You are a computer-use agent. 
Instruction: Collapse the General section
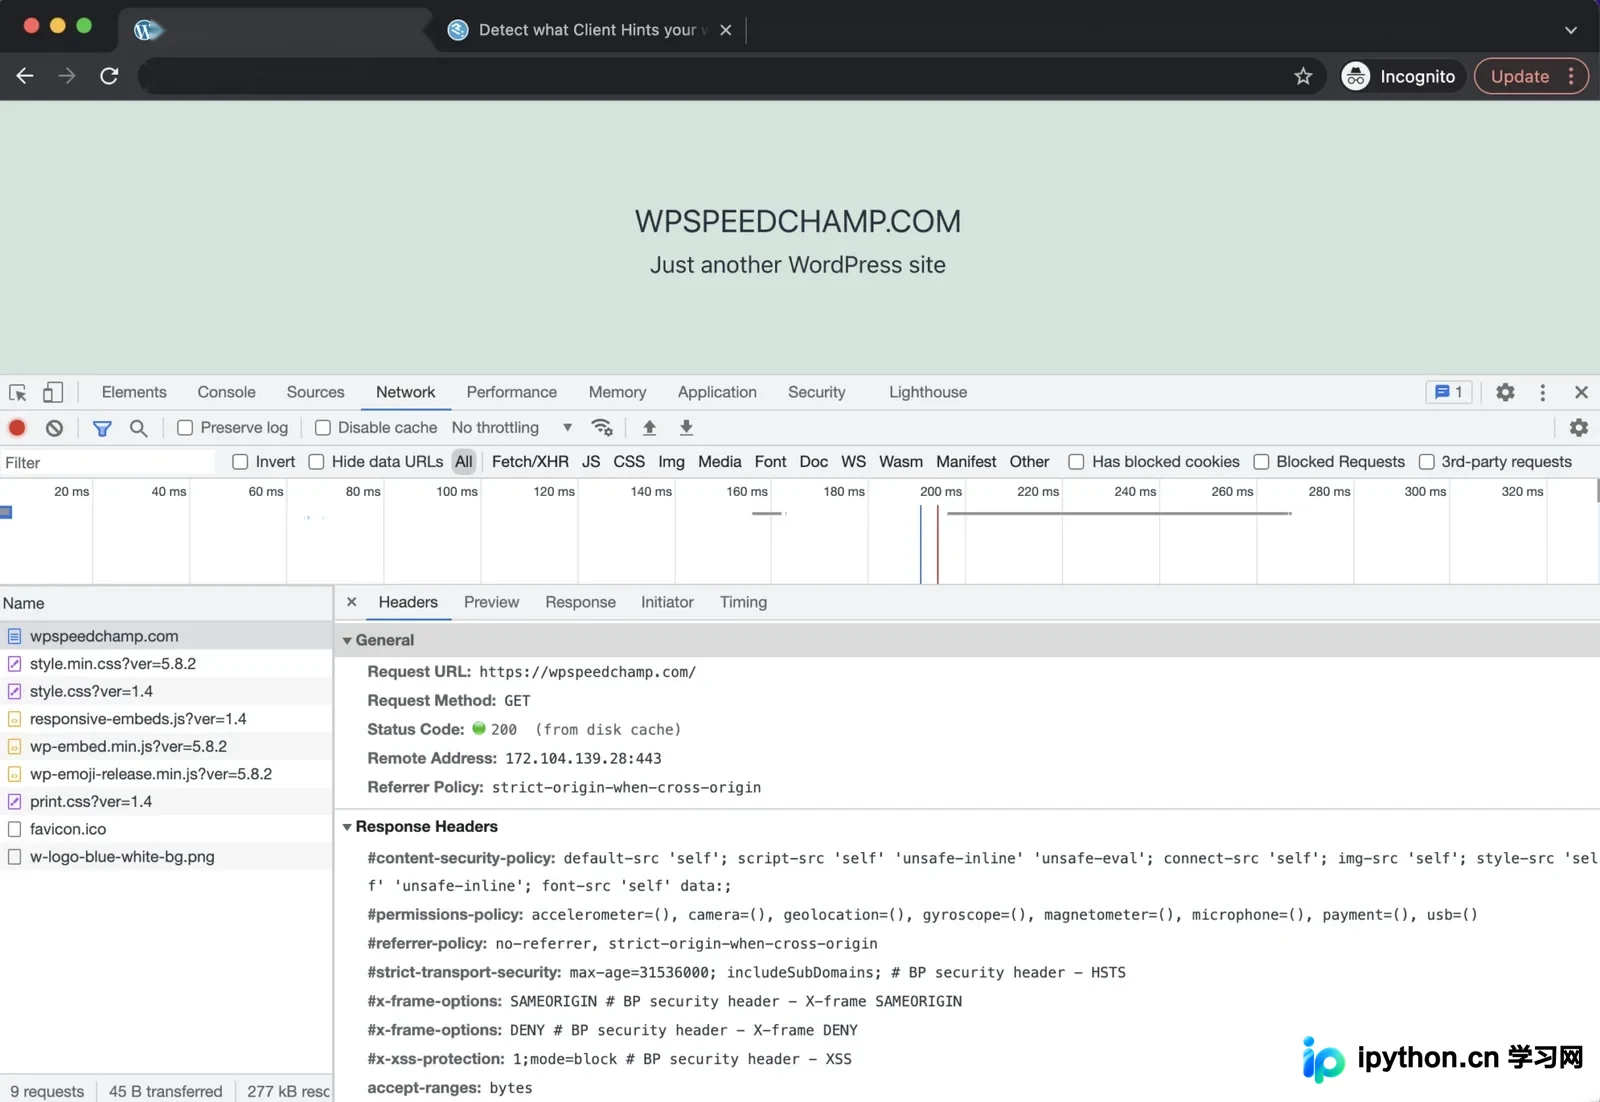[347, 640]
